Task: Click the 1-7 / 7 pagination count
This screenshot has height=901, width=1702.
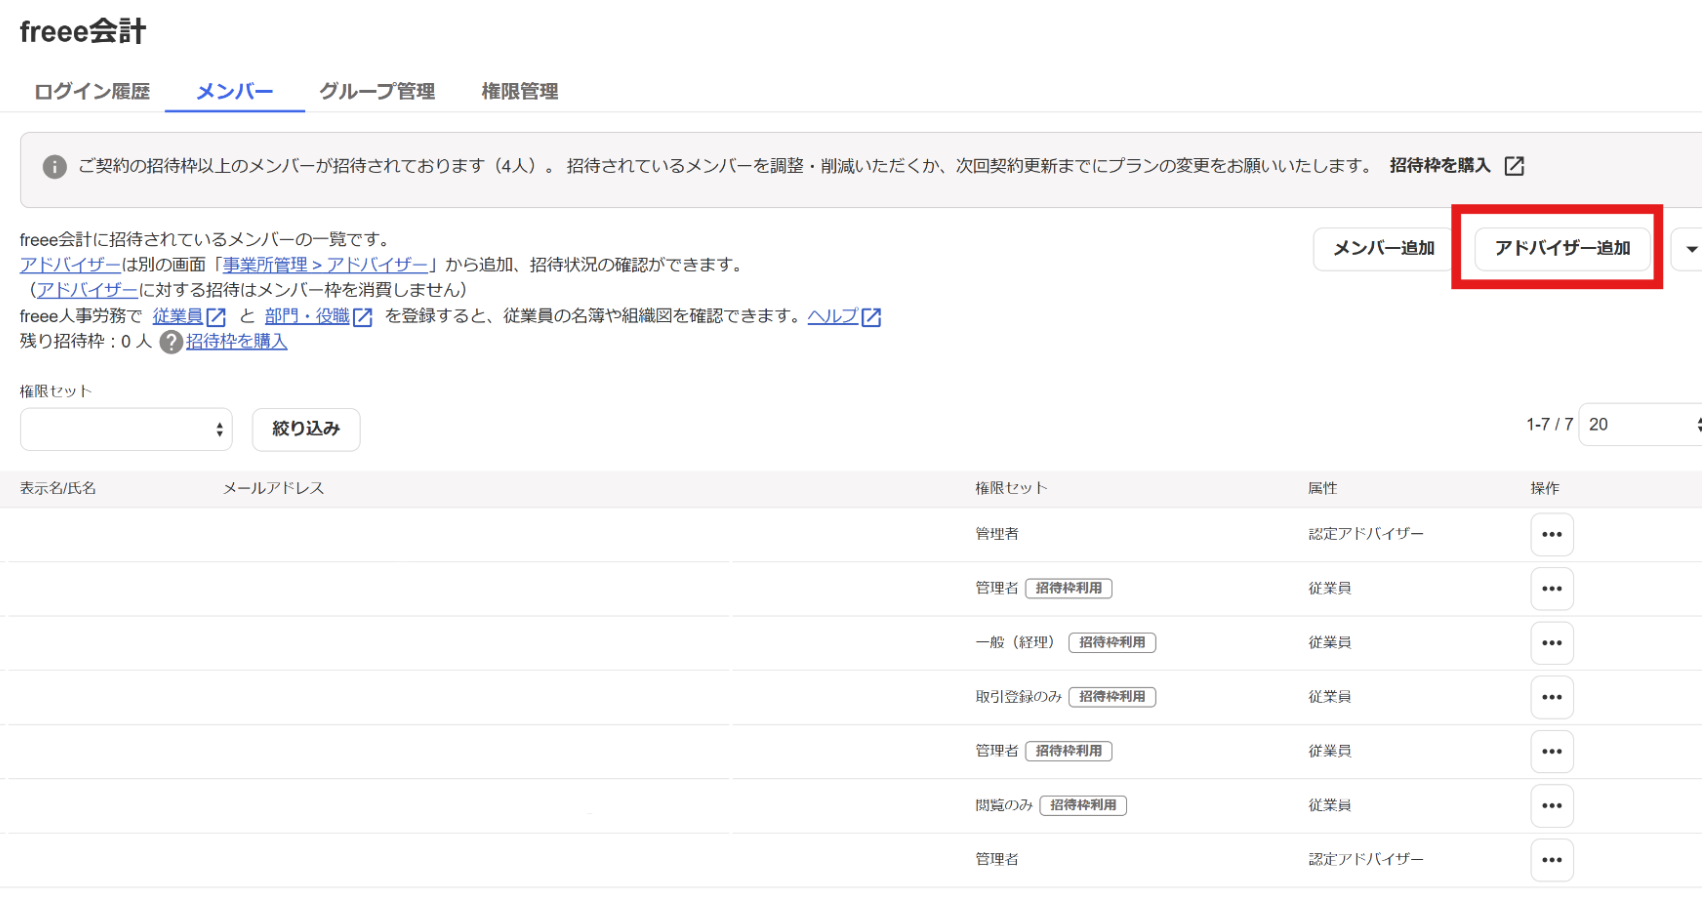Action: (x=1549, y=424)
